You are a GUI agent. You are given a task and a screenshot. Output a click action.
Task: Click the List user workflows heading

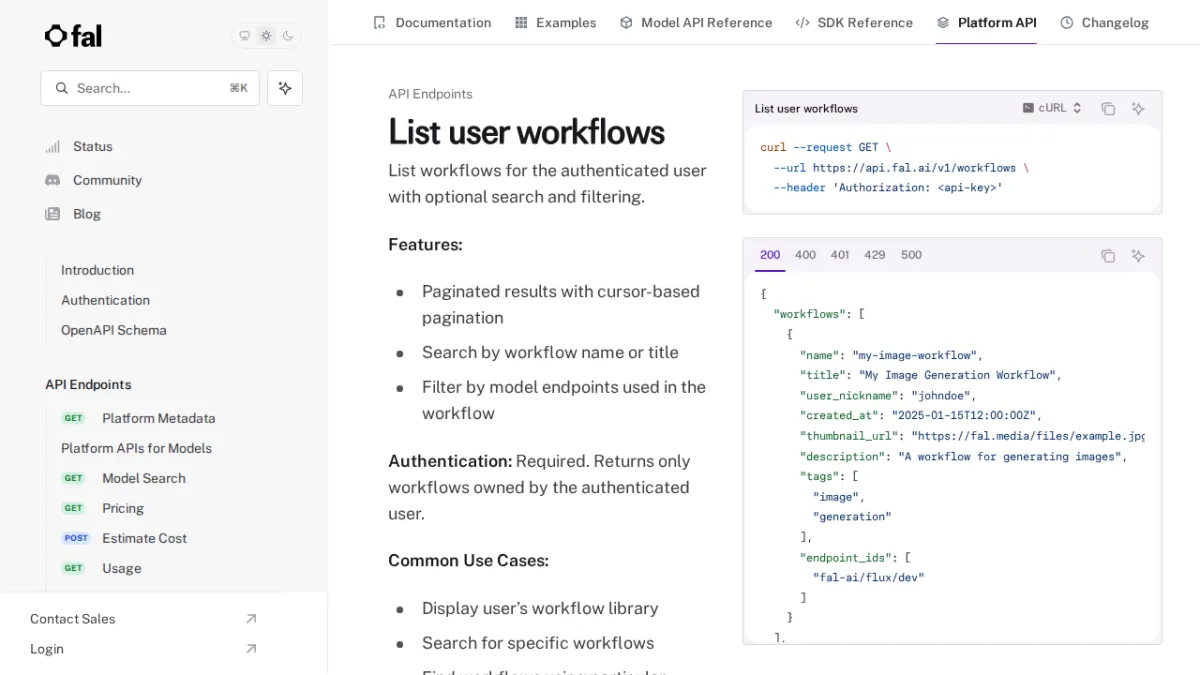coord(527,132)
